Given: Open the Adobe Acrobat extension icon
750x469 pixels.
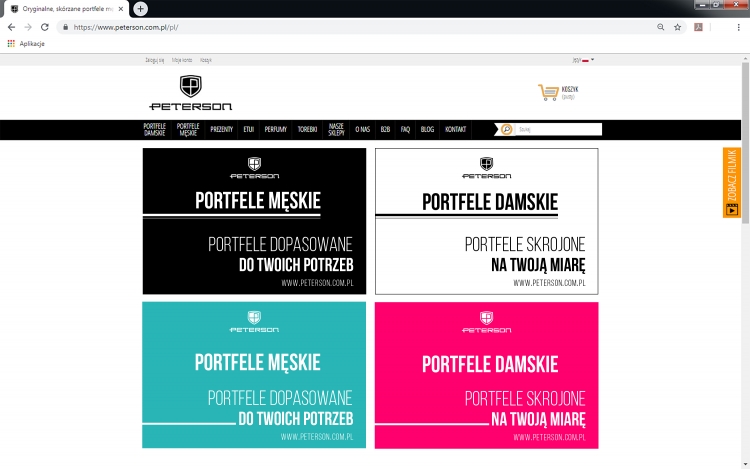Looking at the screenshot, I should point(699,27).
